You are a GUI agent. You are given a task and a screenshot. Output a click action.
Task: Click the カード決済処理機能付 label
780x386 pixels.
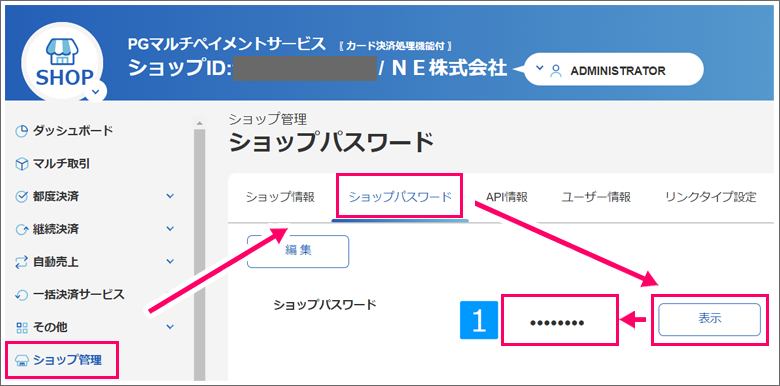point(394,46)
